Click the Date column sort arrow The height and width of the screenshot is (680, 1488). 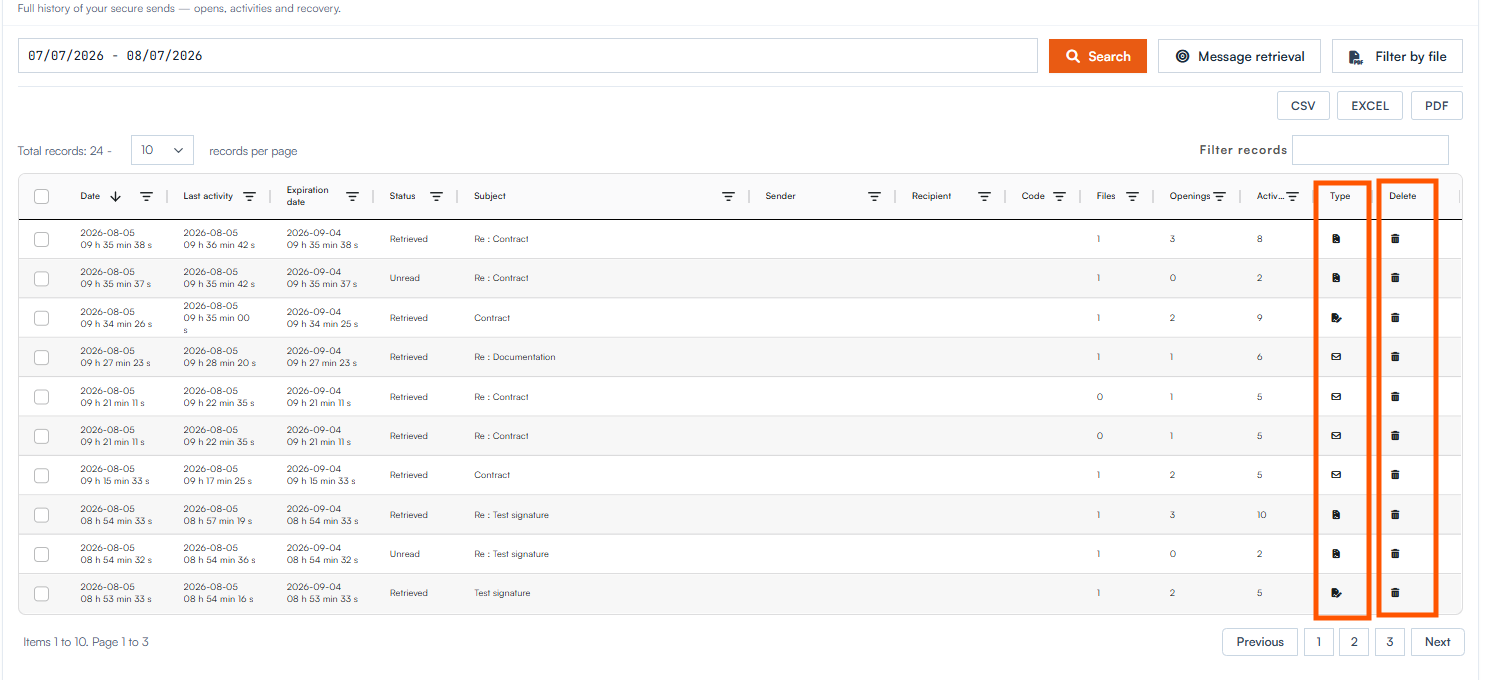pyautogui.click(x=115, y=197)
